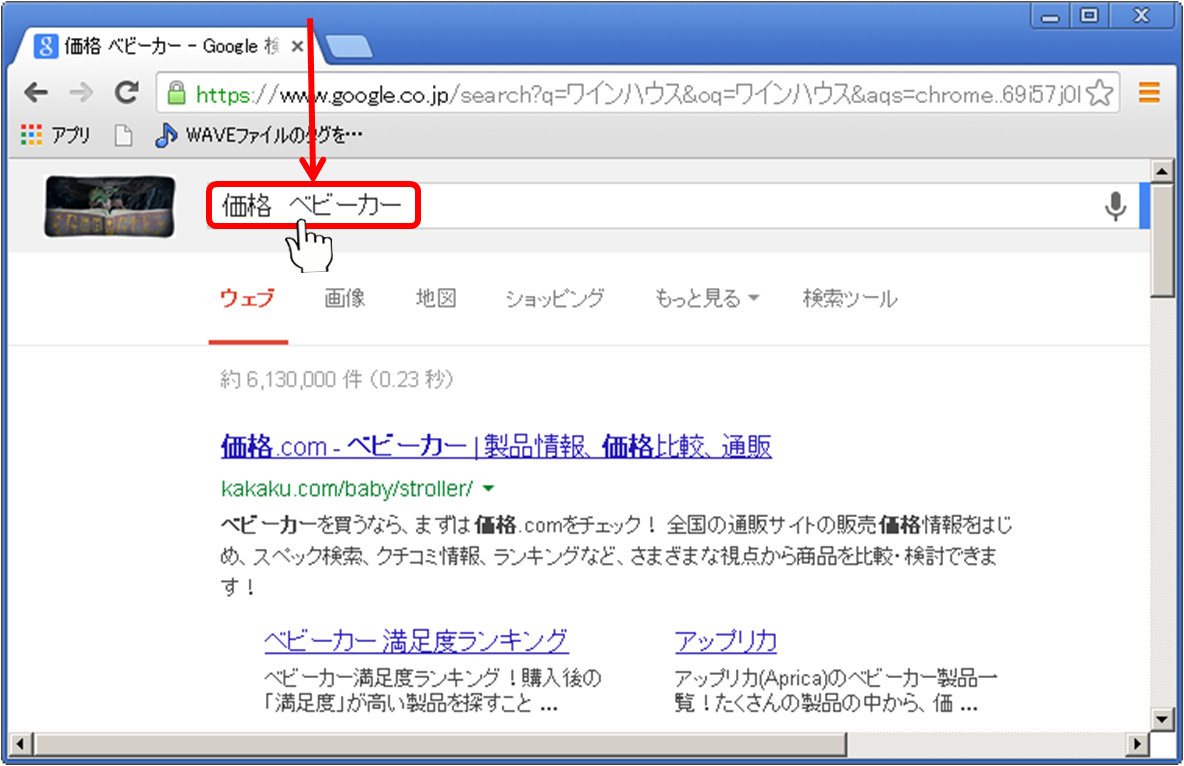Open the Chrome hamburger settings menu

coord(1148,92)
